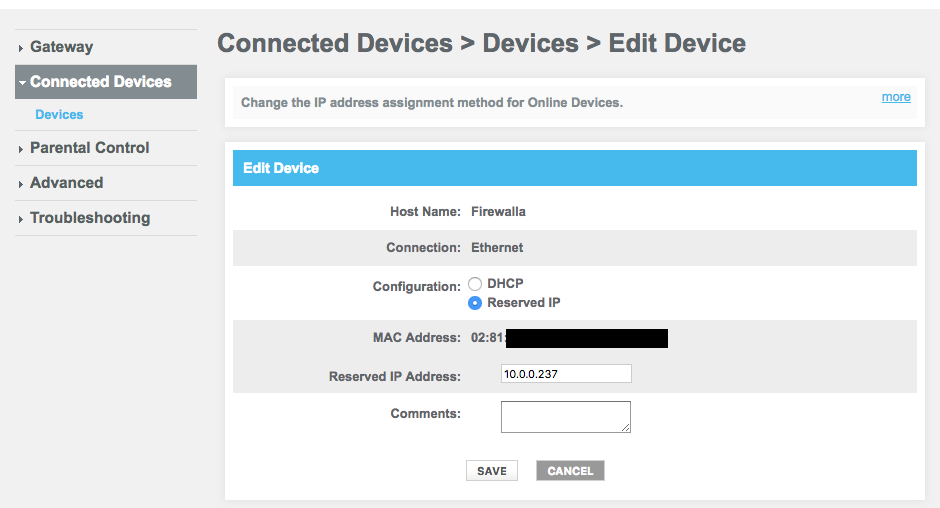Screen dimensions: 940x508
Task: Click the CANCEL button
Action: tap(570, 471)
